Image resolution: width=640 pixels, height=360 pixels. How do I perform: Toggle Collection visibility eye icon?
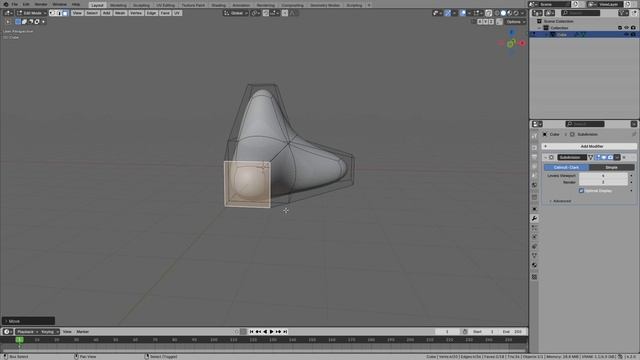pos(627,28)
